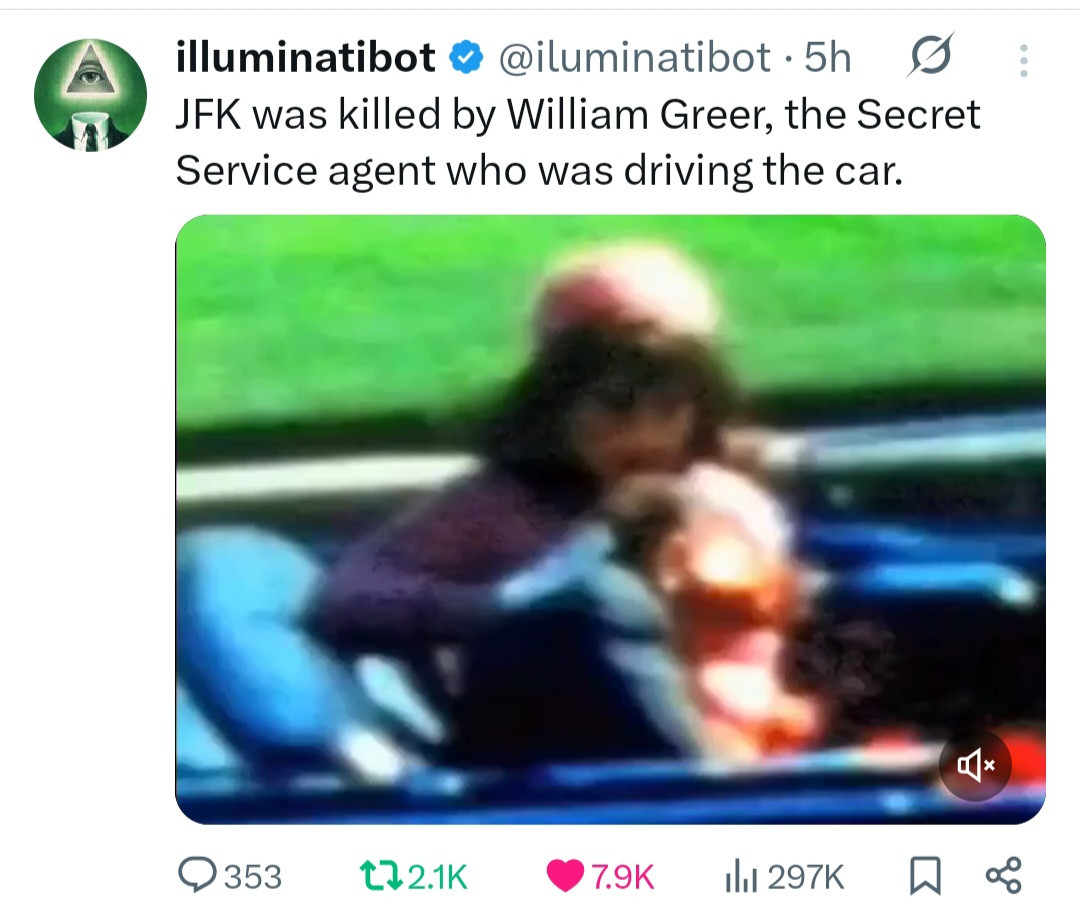Unmute the video sound
The height and width of the screenshot is (924, 1080).
click(x=975, y=765)
